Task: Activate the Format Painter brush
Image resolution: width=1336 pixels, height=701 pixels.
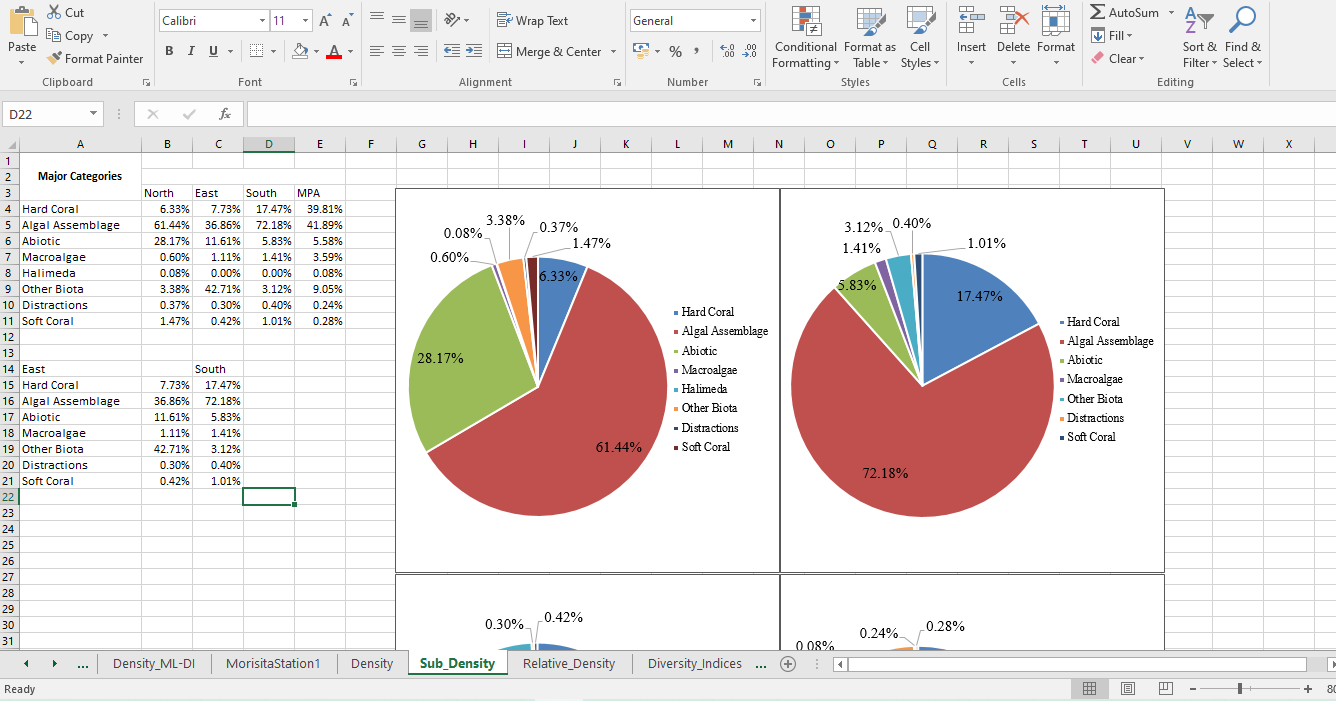Action: (54, 58)
